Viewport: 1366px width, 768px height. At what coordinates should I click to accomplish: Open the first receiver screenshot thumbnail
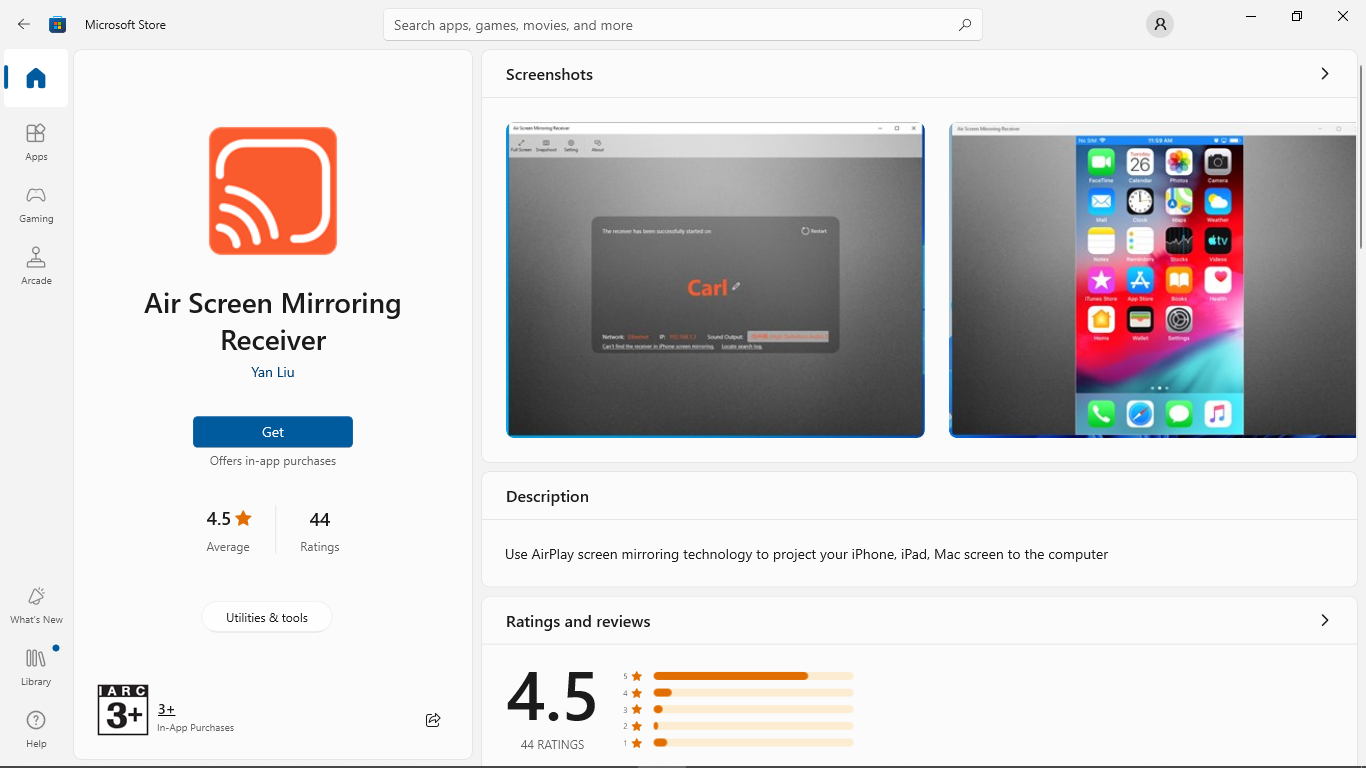[715, 280]
